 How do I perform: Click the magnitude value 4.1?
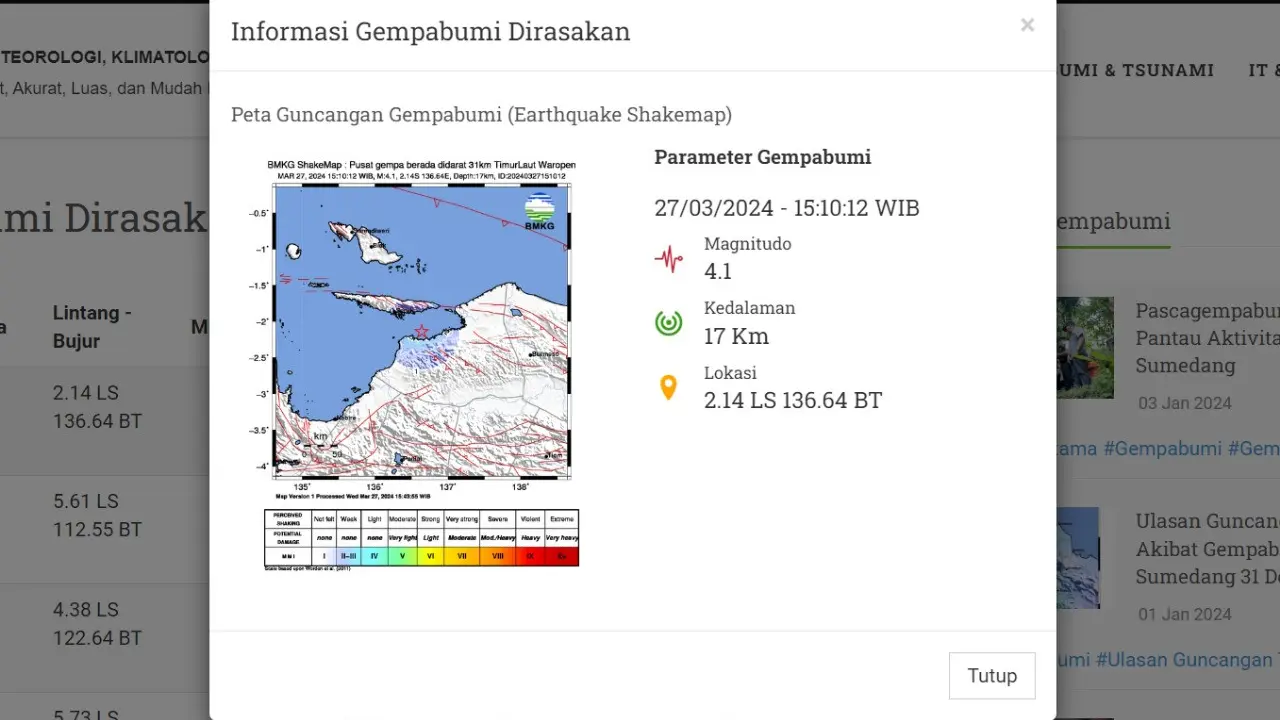point(718,272)
